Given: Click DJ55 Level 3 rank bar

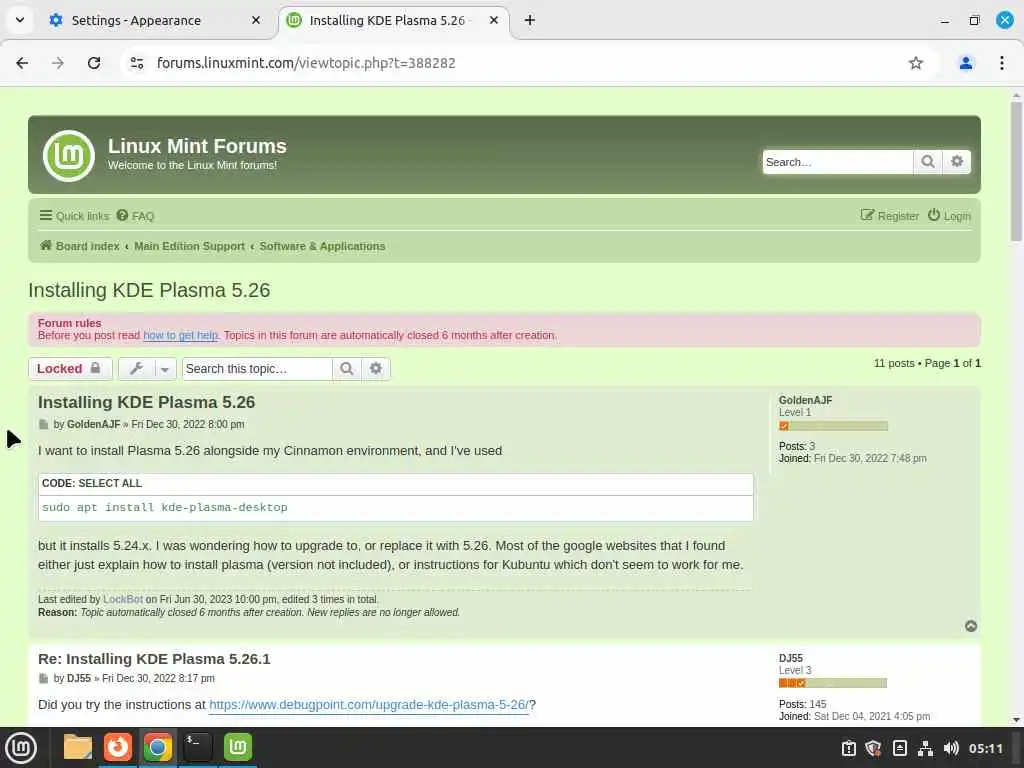Looking at the screenshot, I should point(833,683).
